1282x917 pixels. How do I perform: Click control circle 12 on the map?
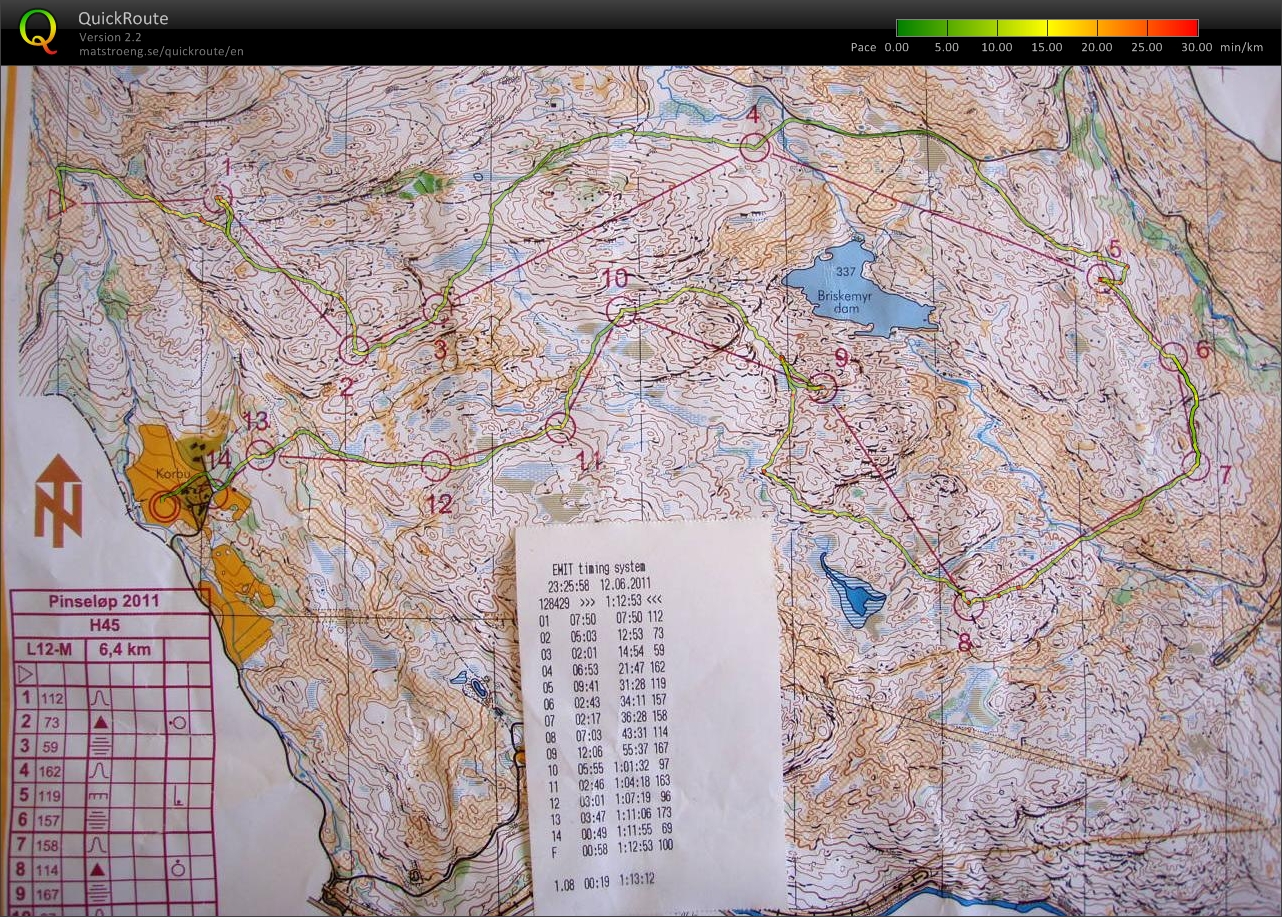pos(436,464)
